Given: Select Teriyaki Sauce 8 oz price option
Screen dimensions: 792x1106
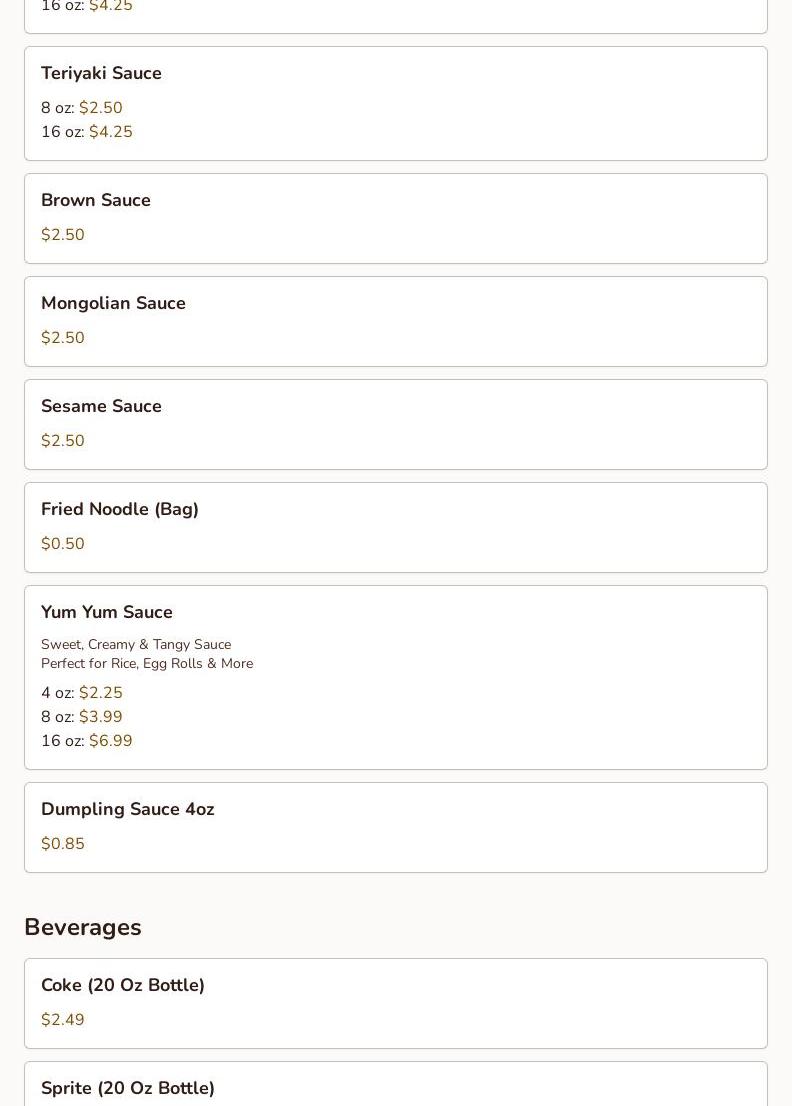Looking at the screenshot, I should coord(82,108).
